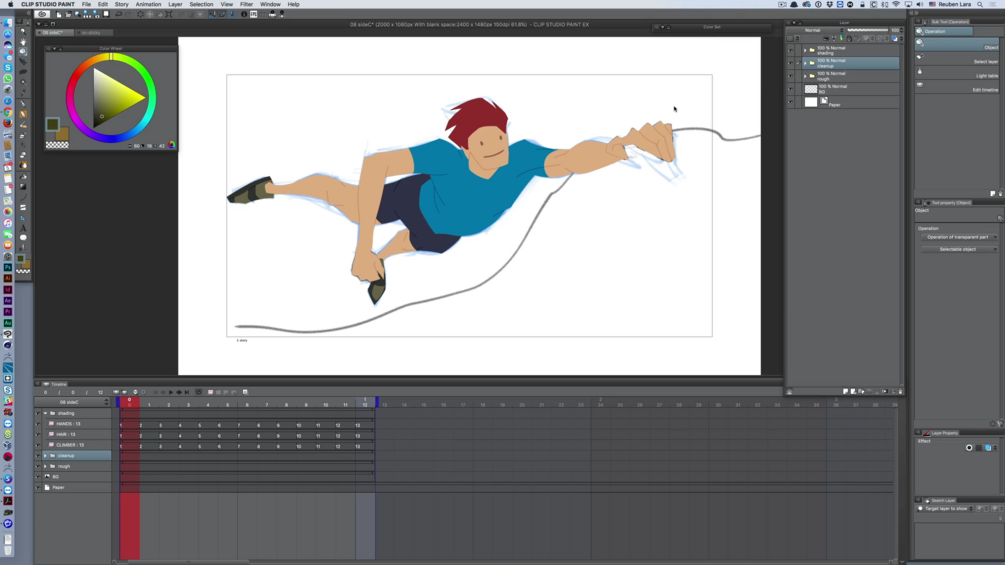This screenshot has width=1005, height=565.
Task: Select the Zoom magnifier tool
Action: pyautogui.click(x=23, y=31)
